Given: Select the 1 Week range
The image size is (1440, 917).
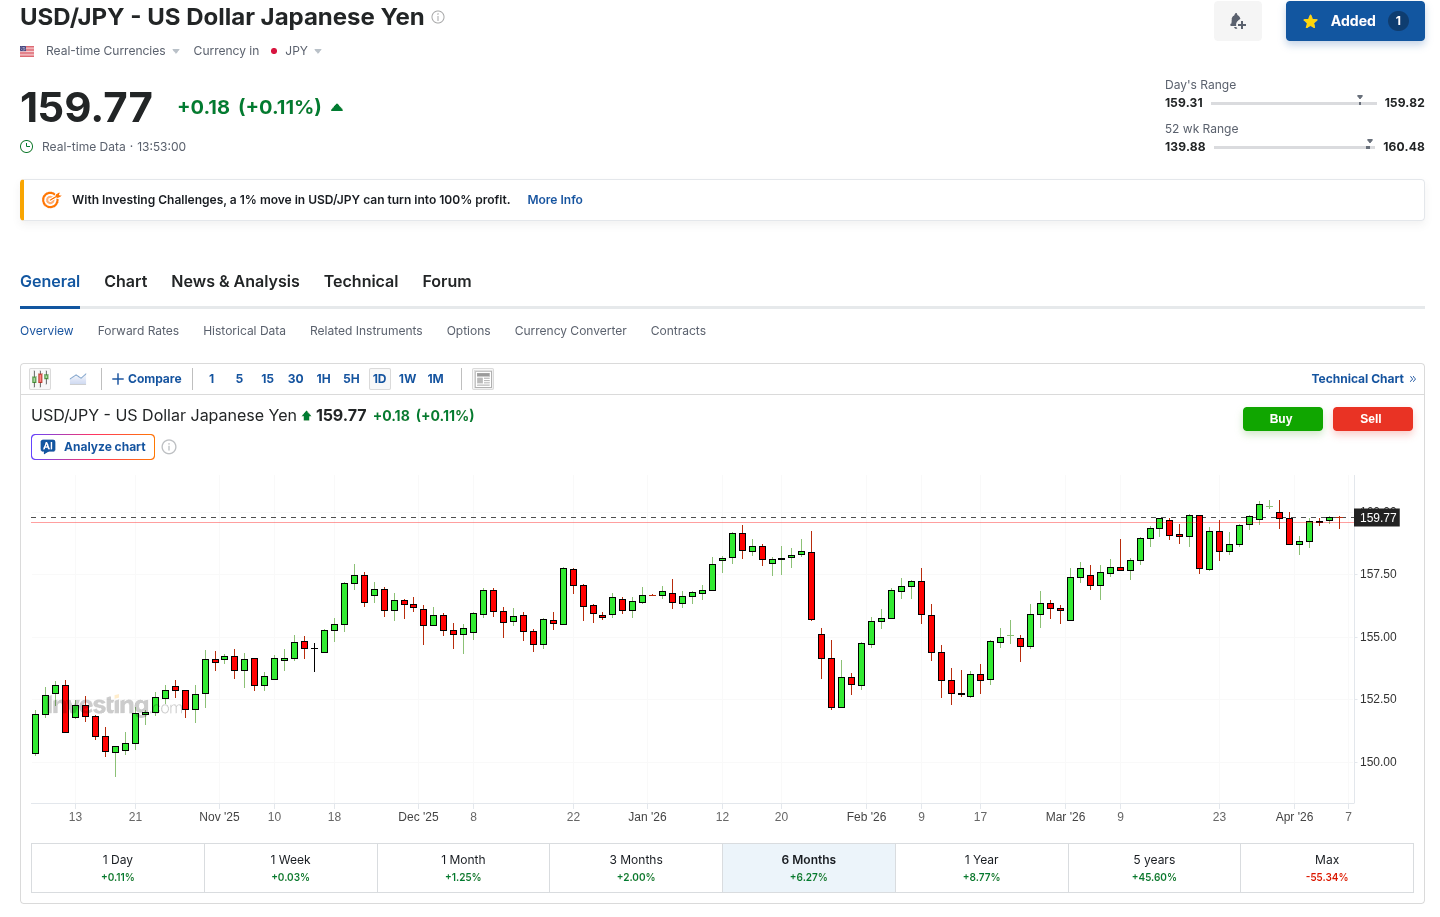Looking at the screenshot, I should [x=291, y=868].
